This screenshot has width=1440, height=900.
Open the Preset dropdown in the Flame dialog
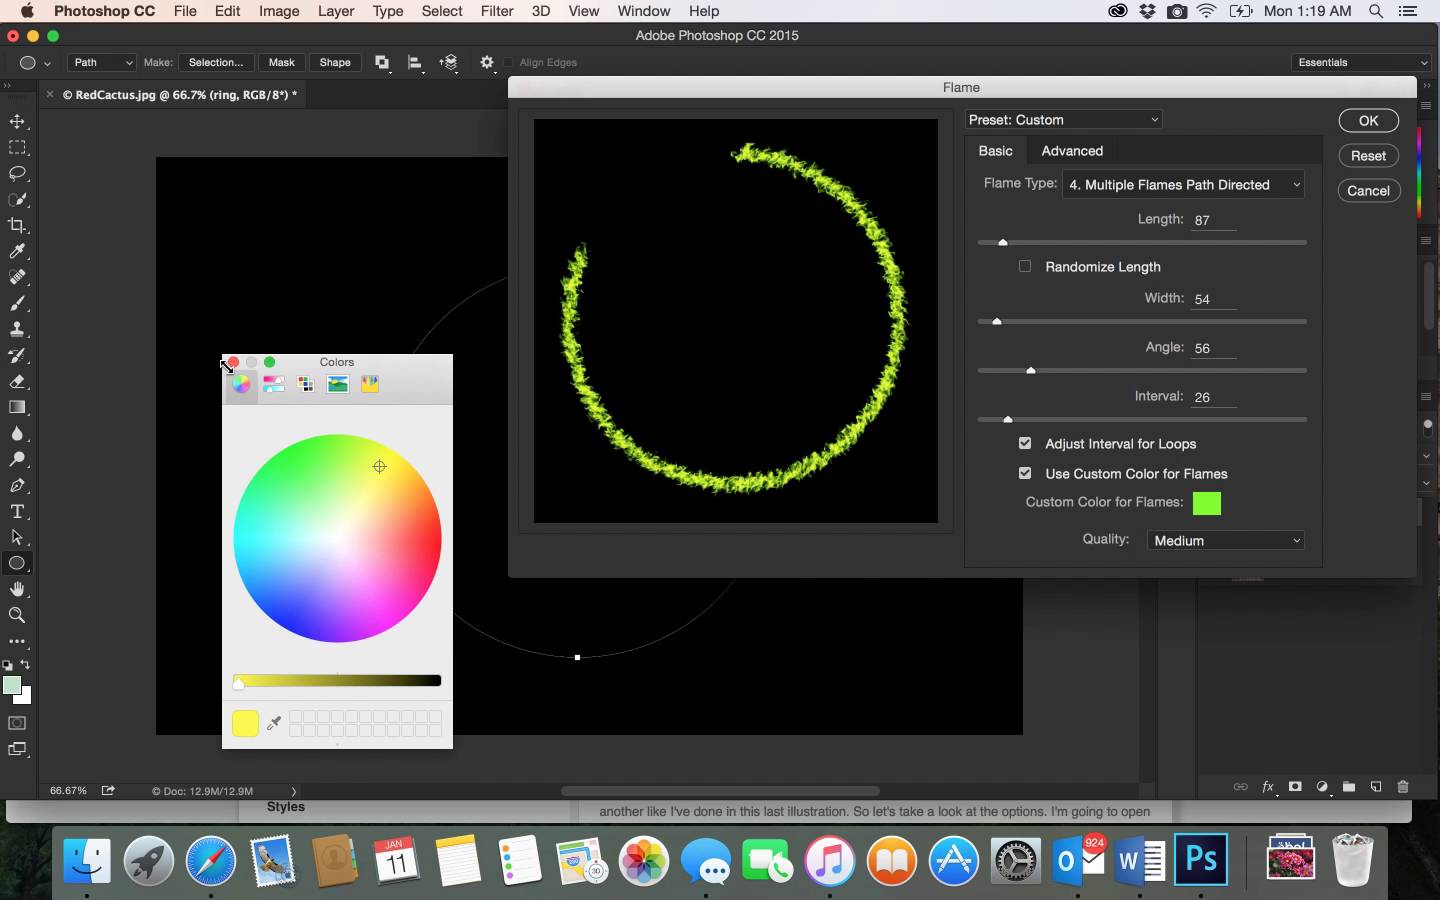pos(1062,119)
